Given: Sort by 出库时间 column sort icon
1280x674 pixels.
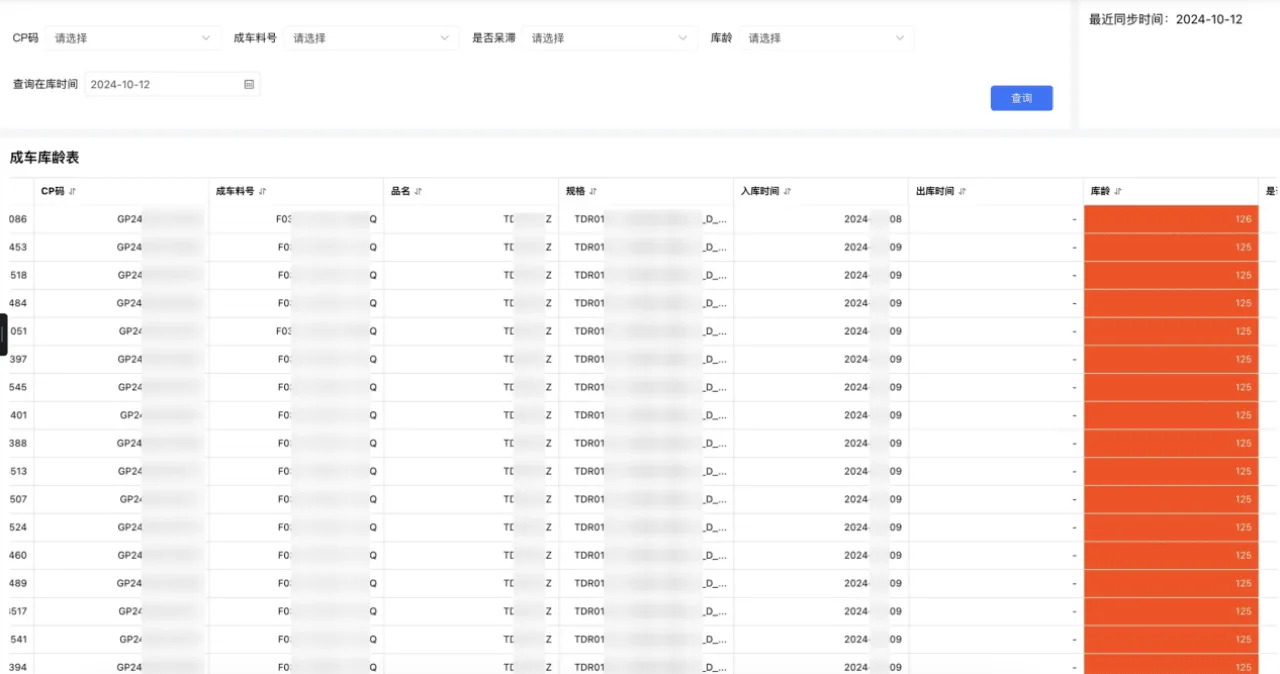Looking at the screenshot, I should click(963, 191).
